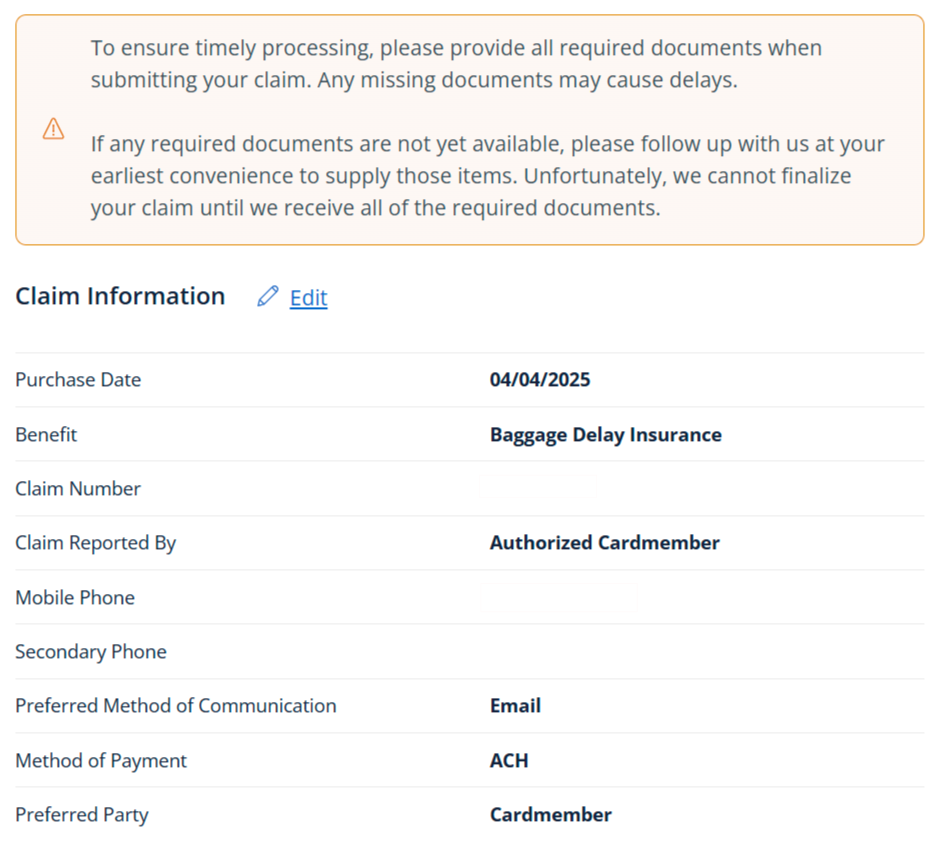Select the Mobile Phone row label
This screenshot has height=854, width=941.
point(75,598)
